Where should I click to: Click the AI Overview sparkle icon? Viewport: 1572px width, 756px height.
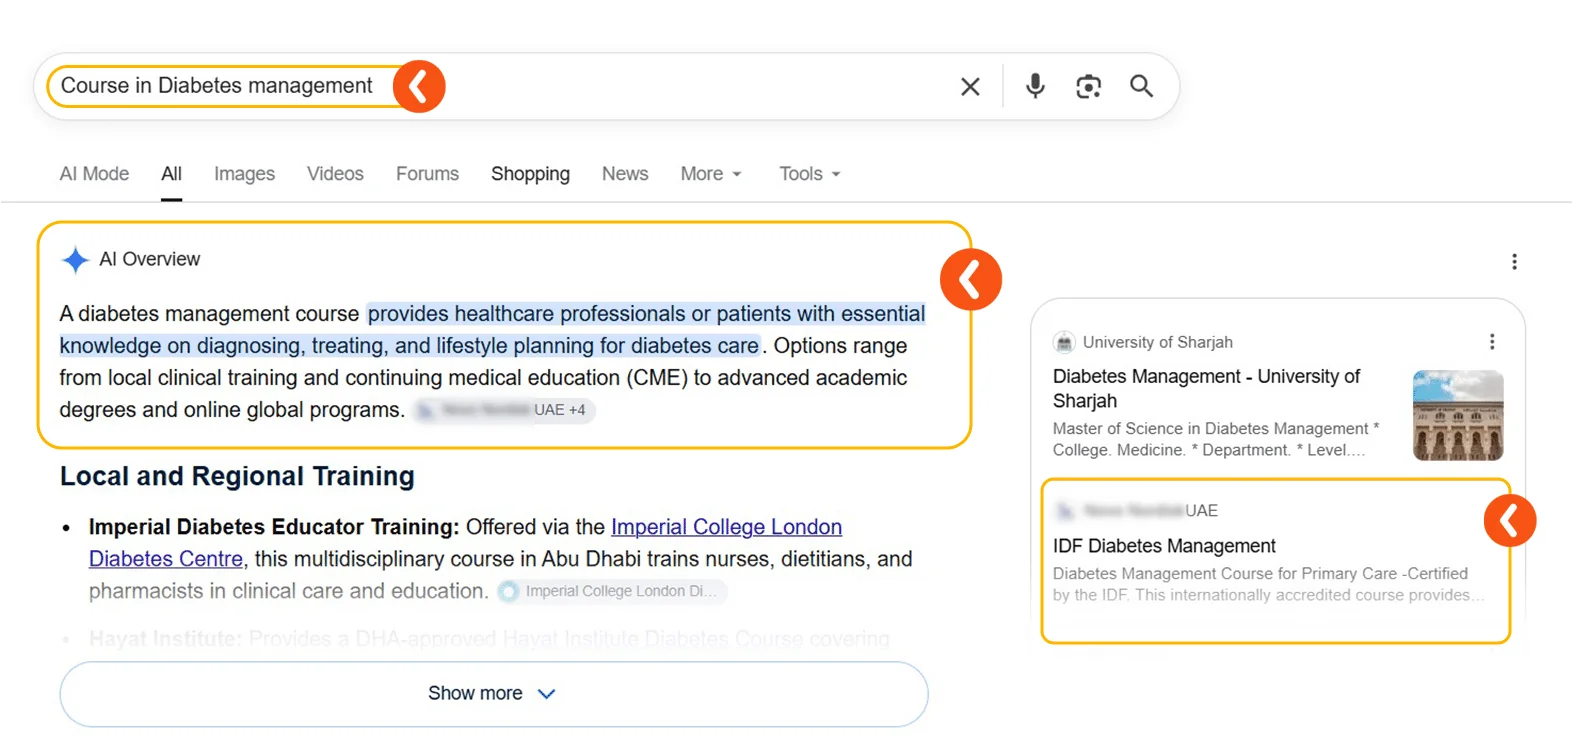click(75, 260)
